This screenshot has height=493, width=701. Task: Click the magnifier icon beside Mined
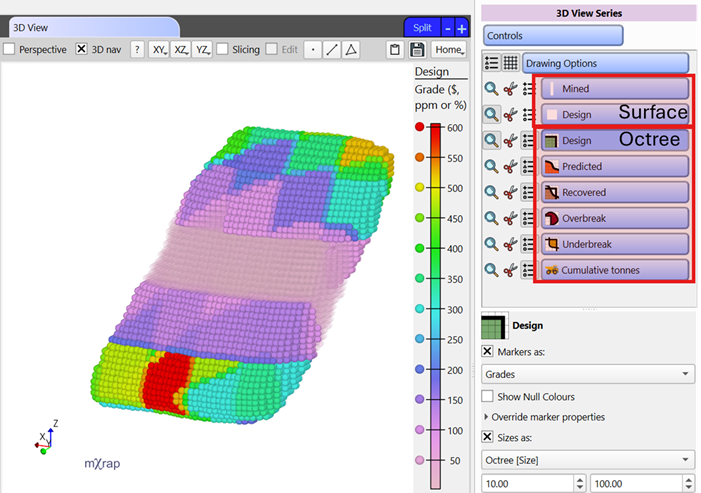coord(491,88)
